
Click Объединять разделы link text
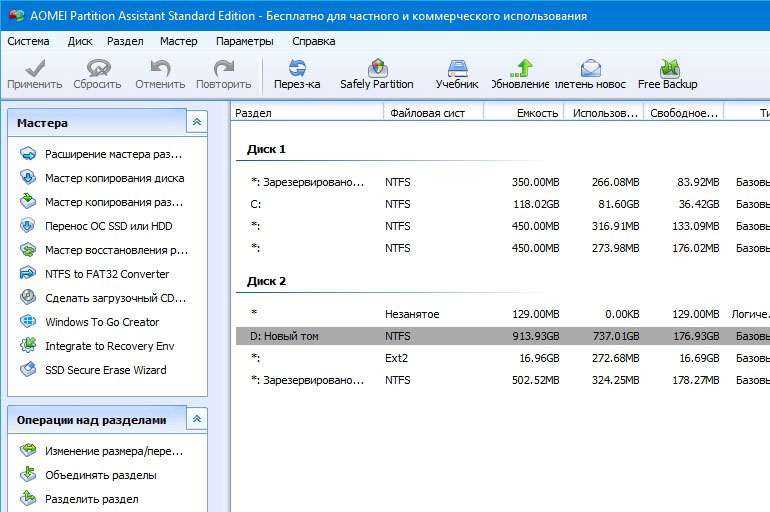click(x=101, y=475)
